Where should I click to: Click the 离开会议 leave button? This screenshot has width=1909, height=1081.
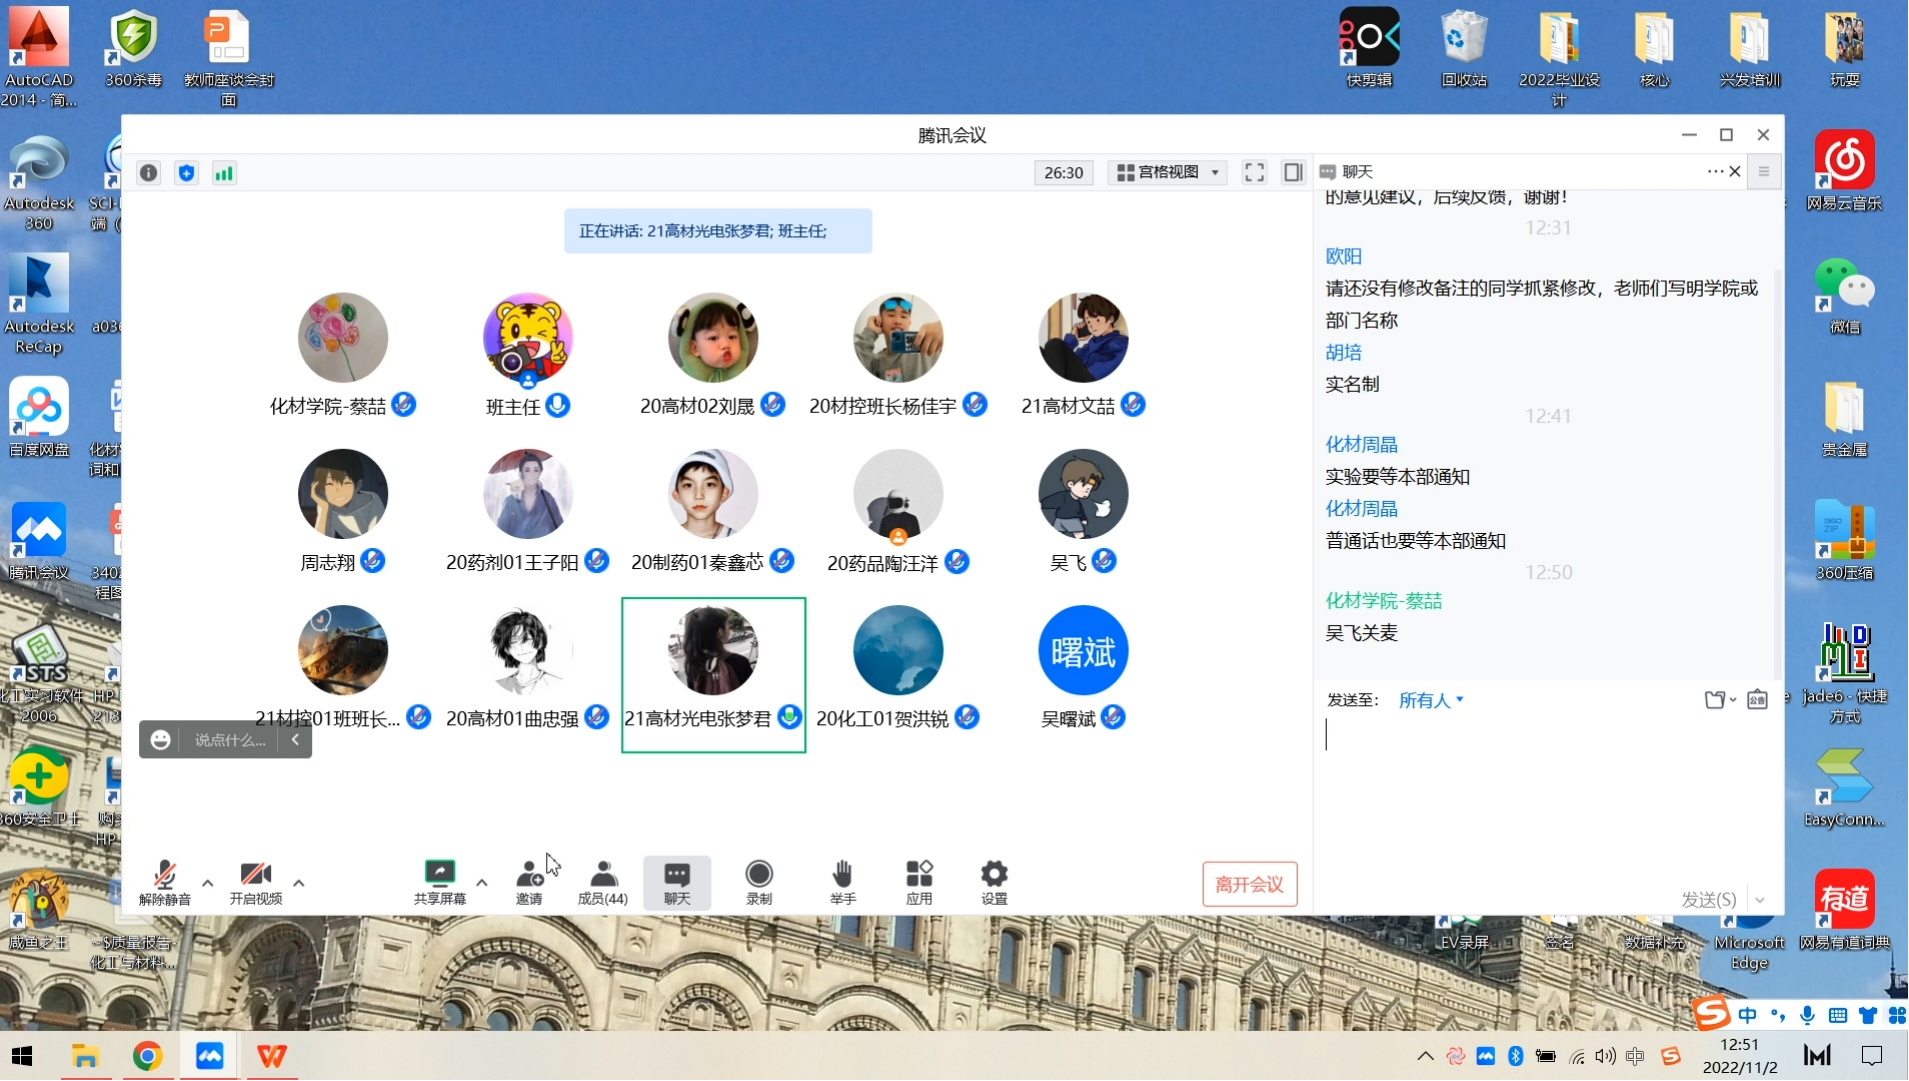(1249, 884)
